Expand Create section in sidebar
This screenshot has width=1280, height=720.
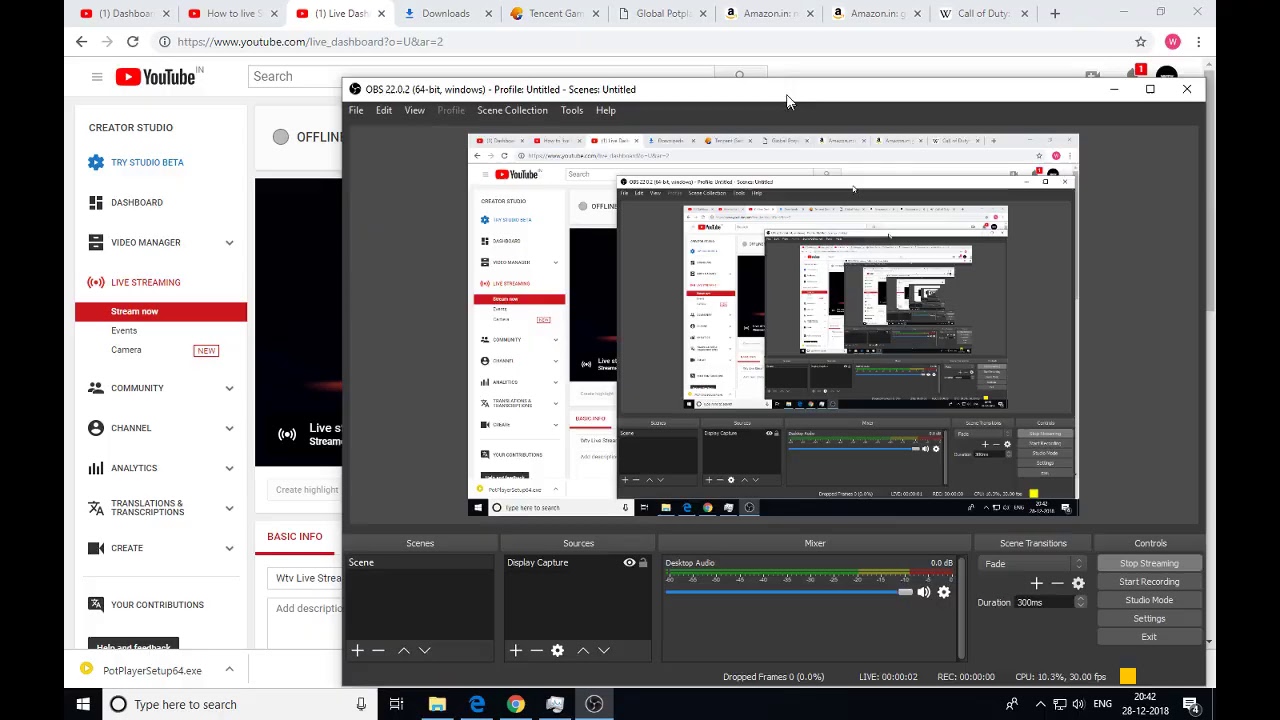229,548
